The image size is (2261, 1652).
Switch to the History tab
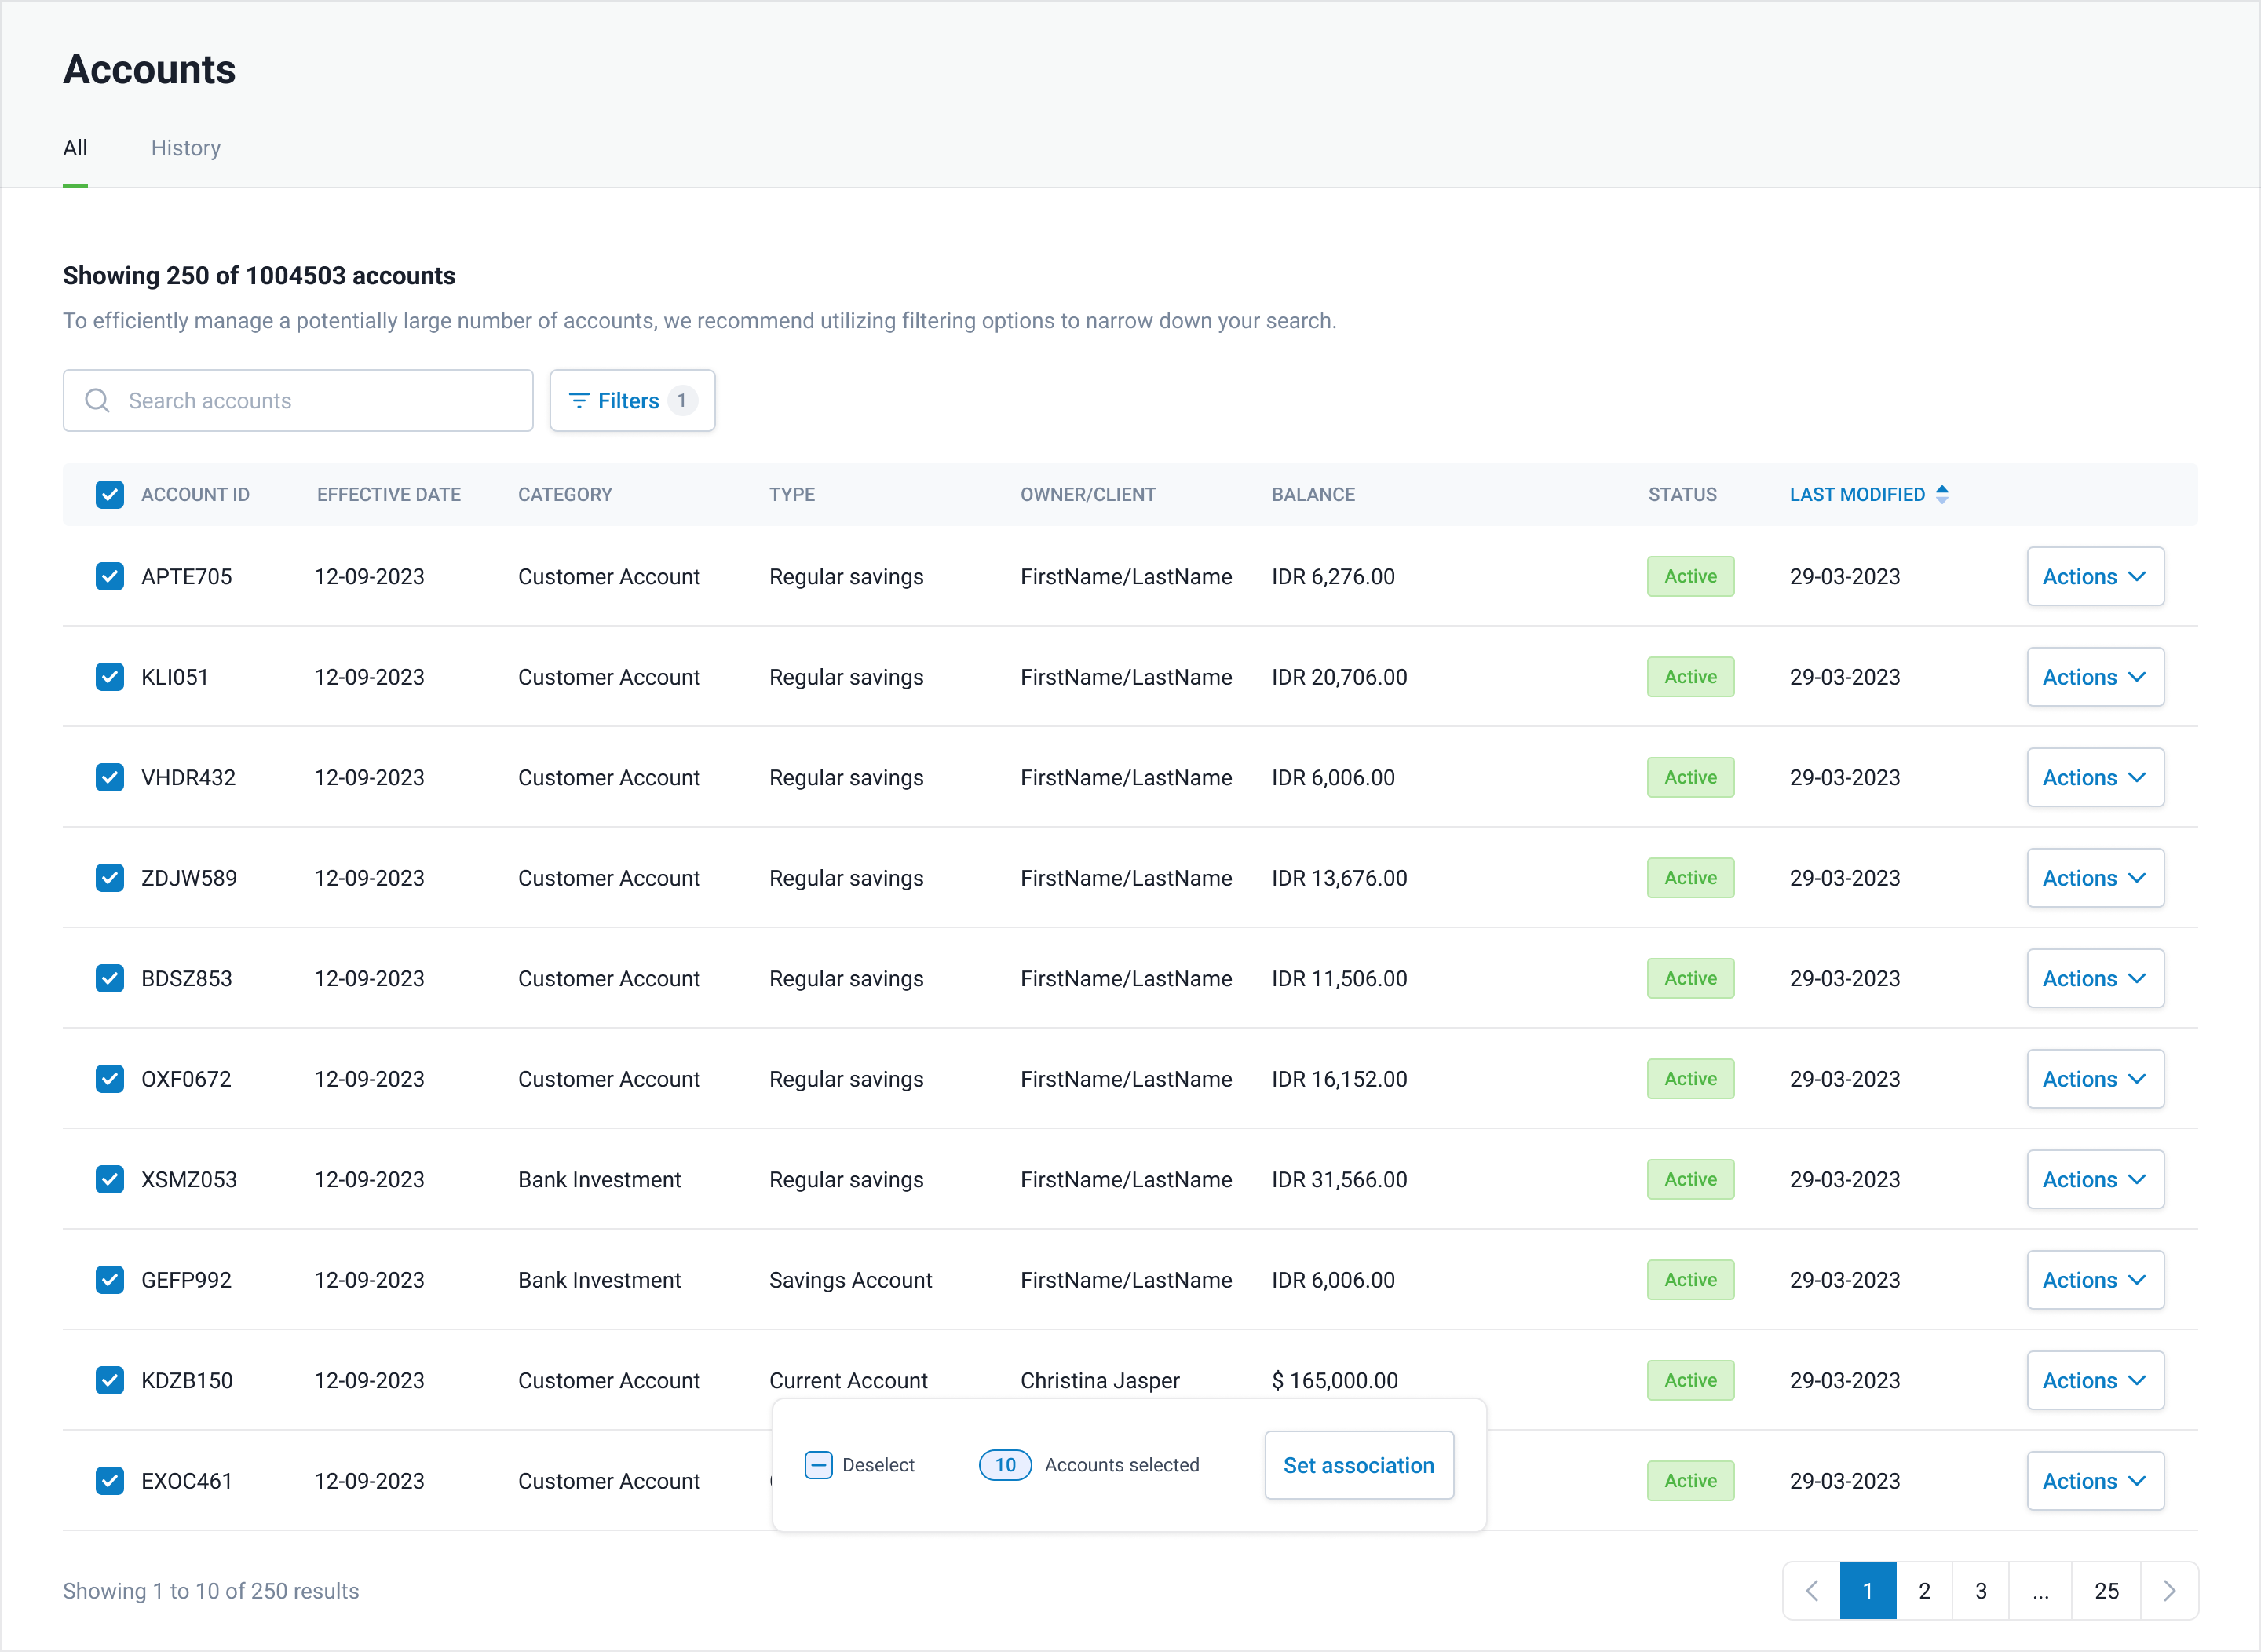coord(186,148)
